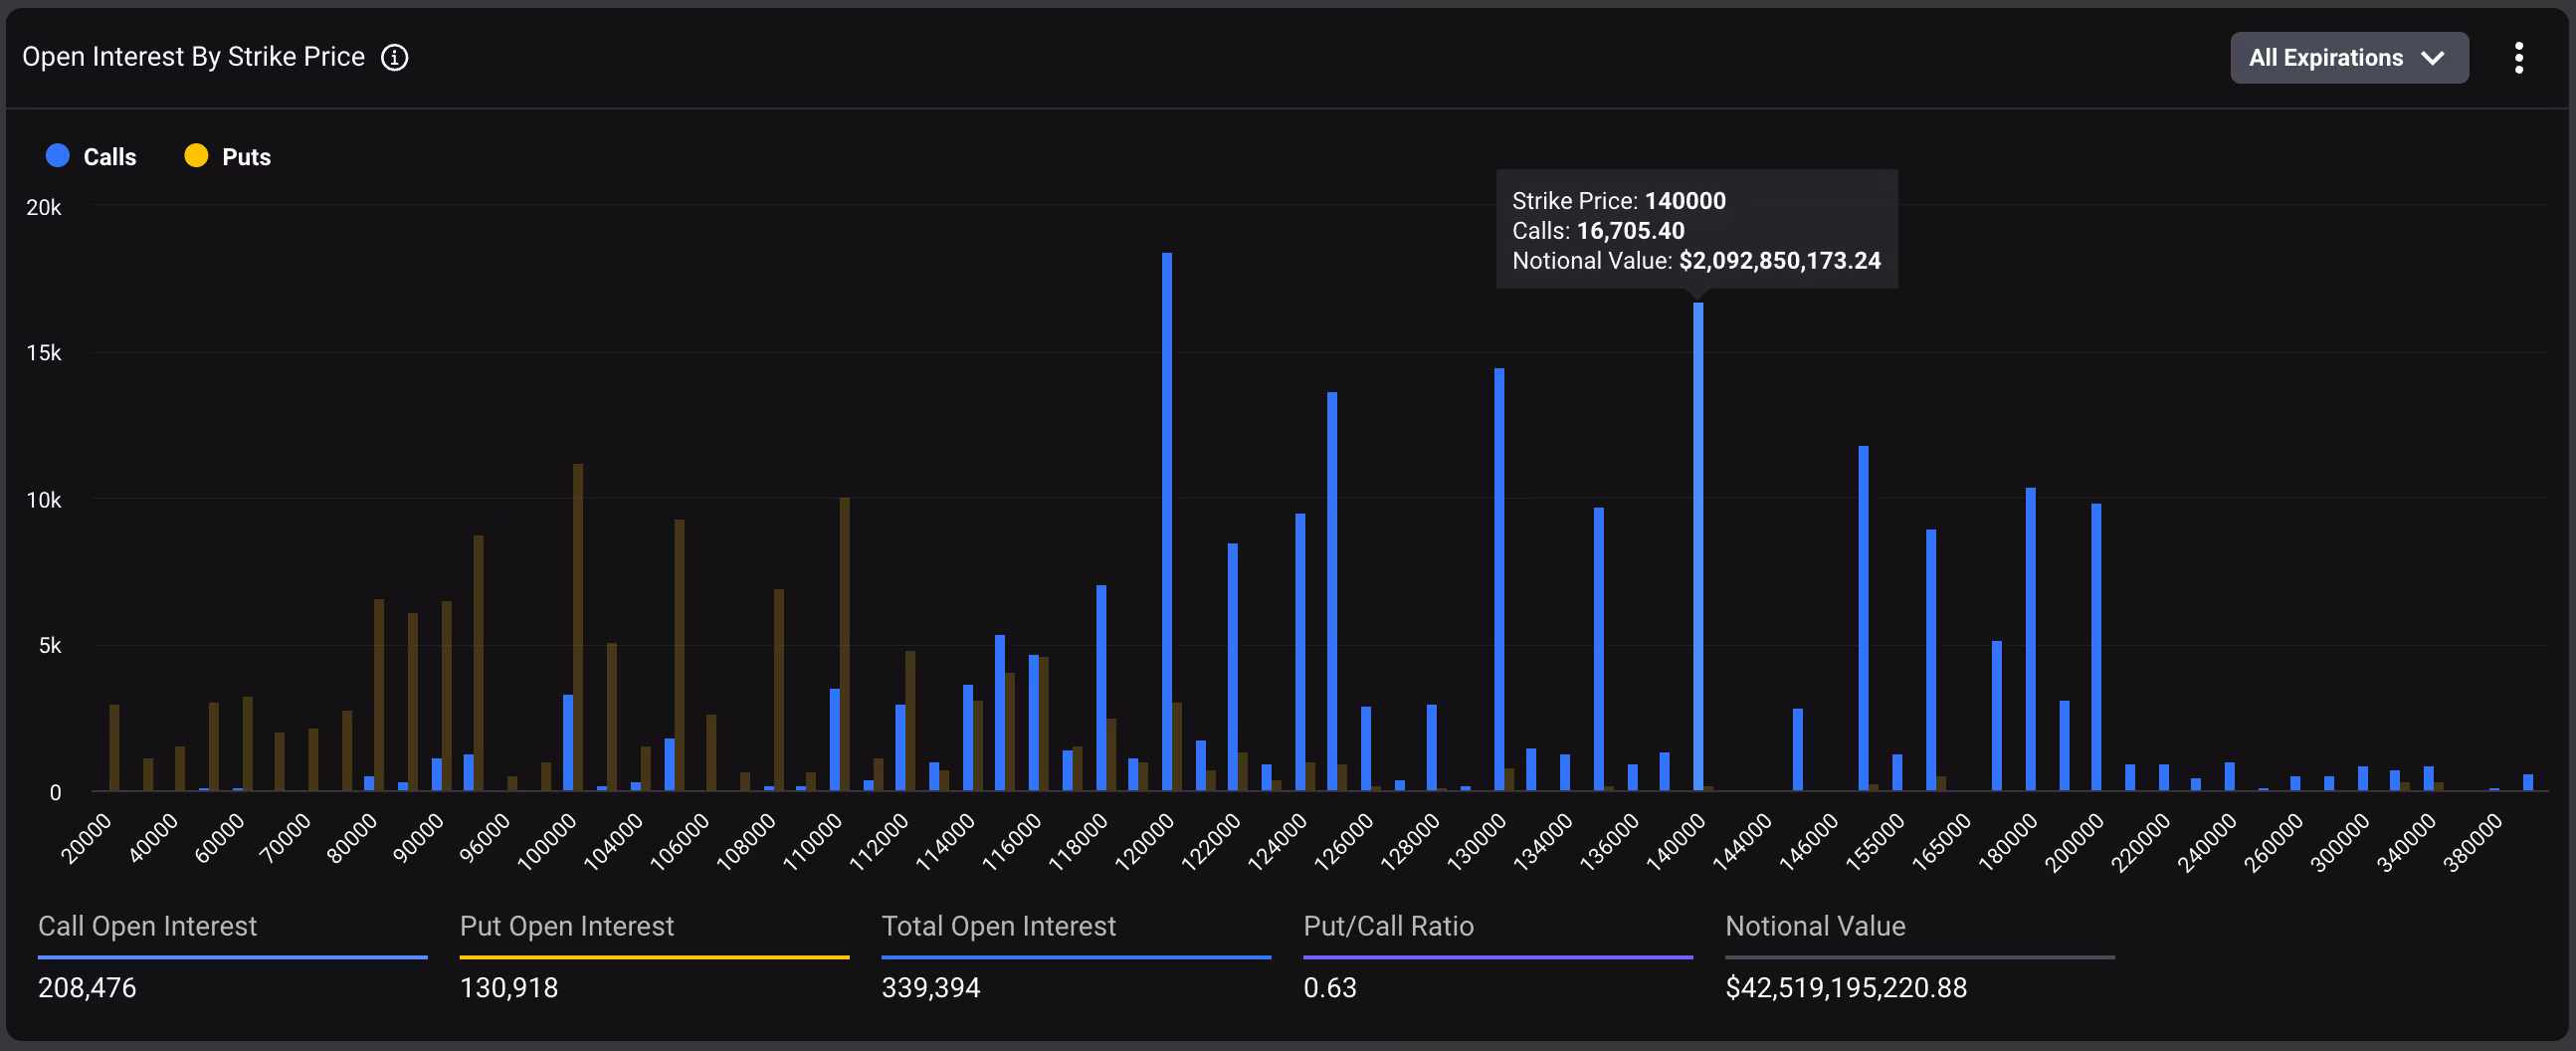Click the chevron arrow in All Expirations
This screenshot has width=2576, height=1051.
tap(2432, 58)
